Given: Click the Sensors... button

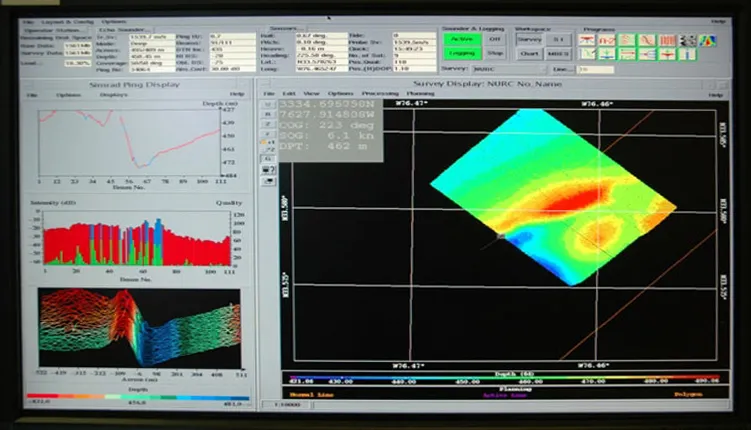Looking at the screenshot, I should coord(284,29).
